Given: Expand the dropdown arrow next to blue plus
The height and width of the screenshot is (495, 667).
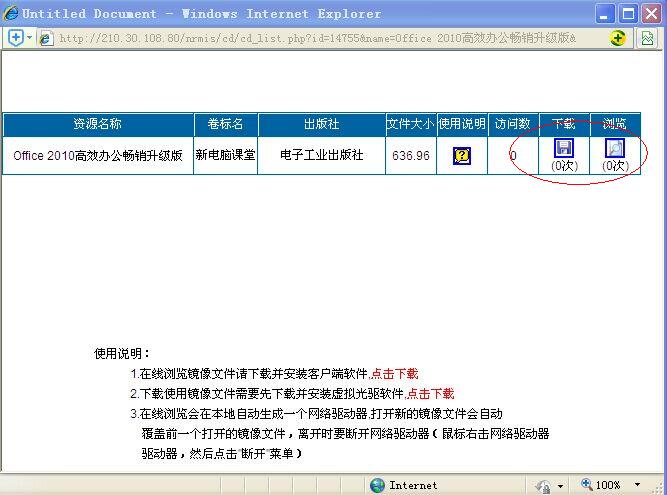Looking at the screenshot, I should 30,38.
